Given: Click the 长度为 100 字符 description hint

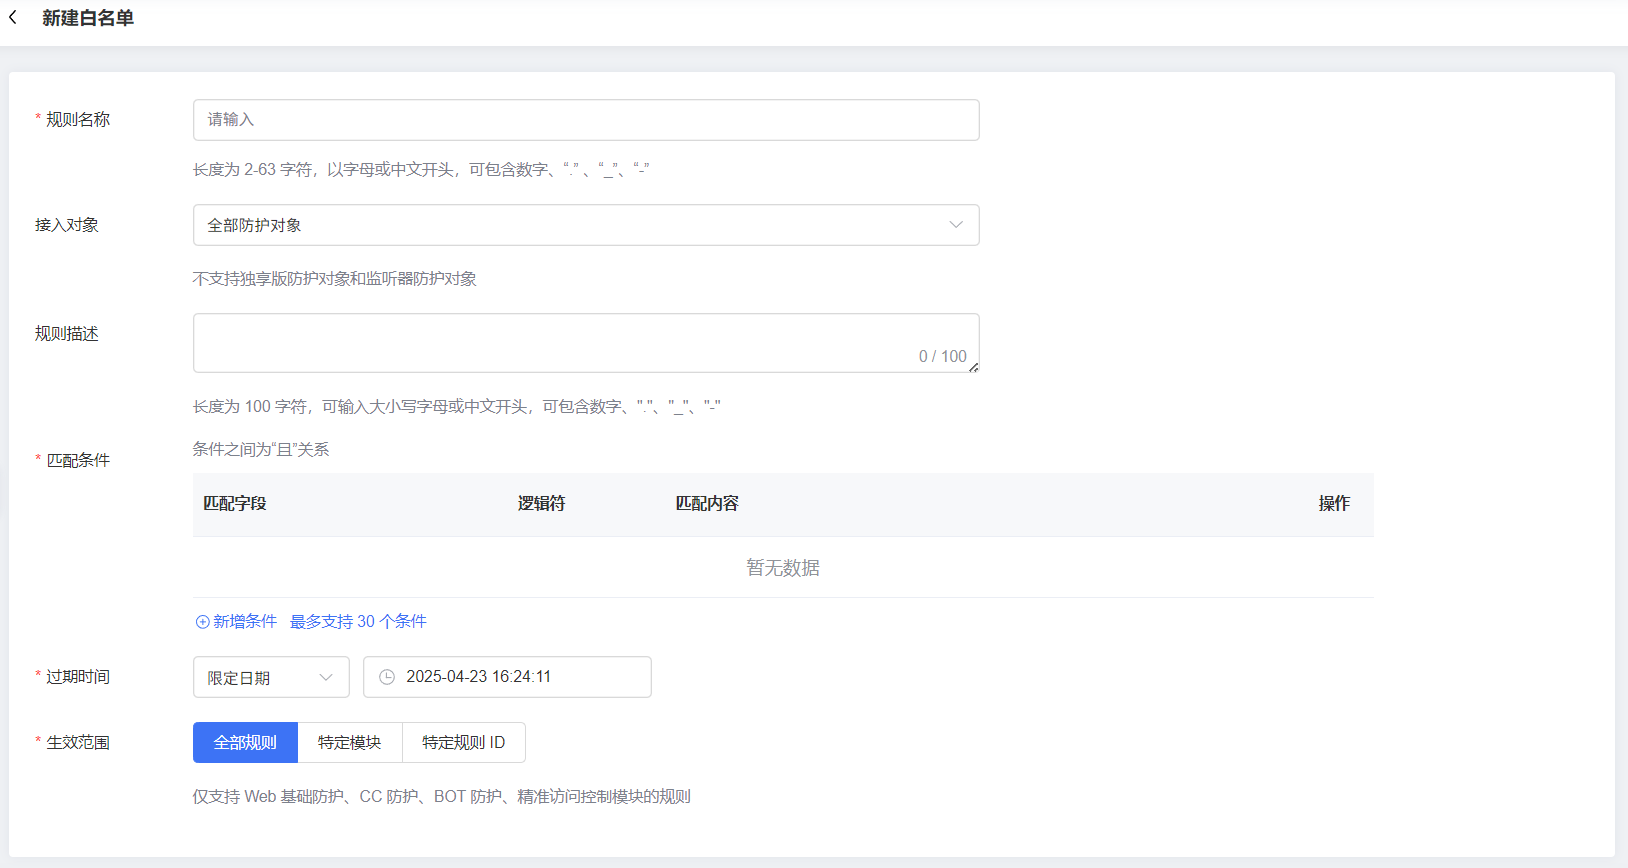Looking at the screenshot, I should click(x=457, y=407).
